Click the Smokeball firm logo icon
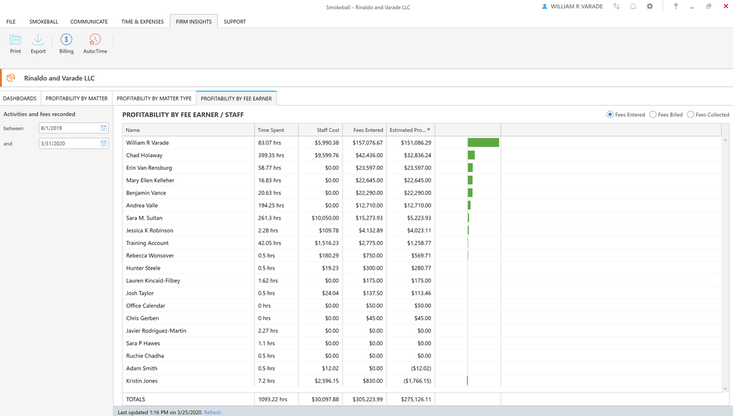733x416 pixels. [11, 78]
